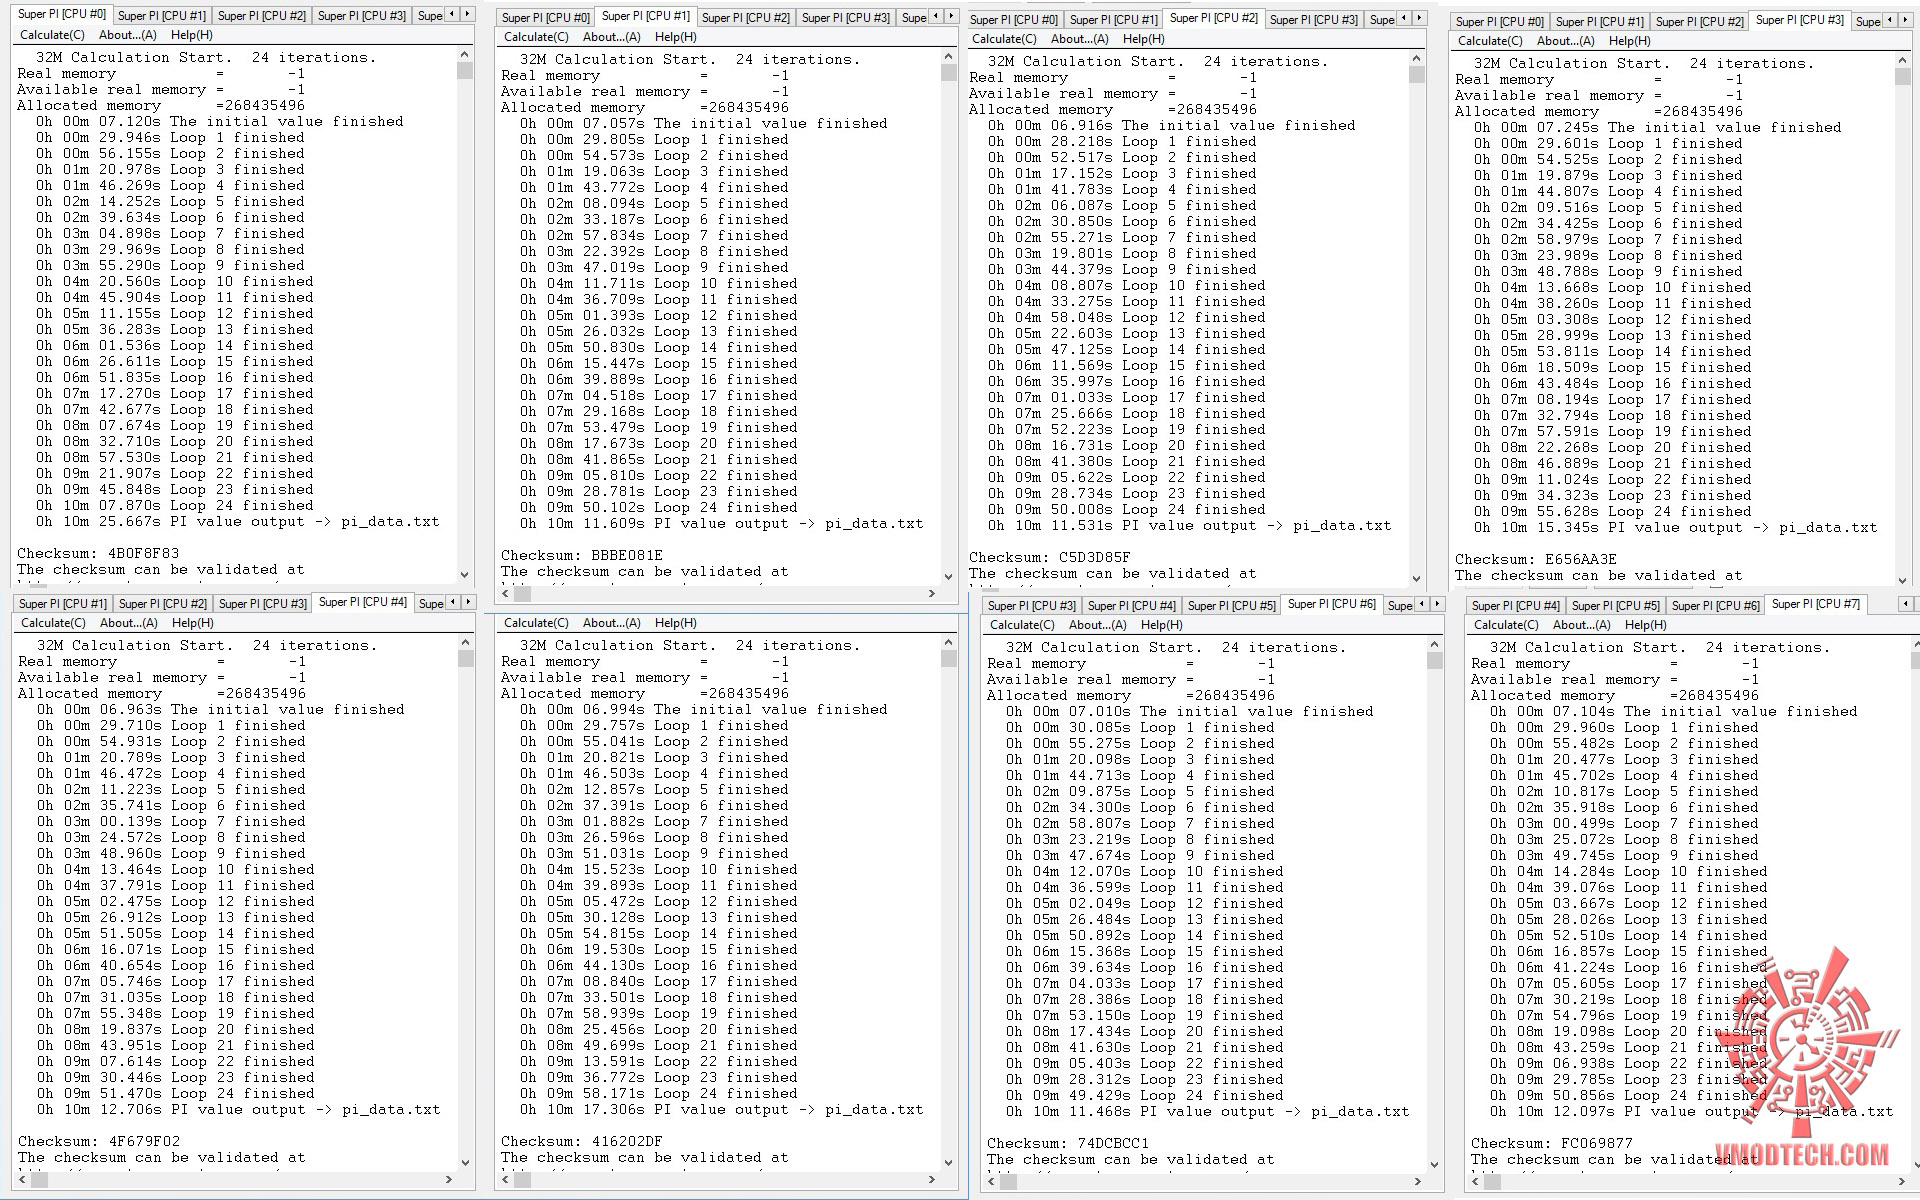This screenshot has height=1200, width=1920.
Task: Click tab-scroll right arrow in checksum 4B0F8F83 window
Action: click(467, 14)
